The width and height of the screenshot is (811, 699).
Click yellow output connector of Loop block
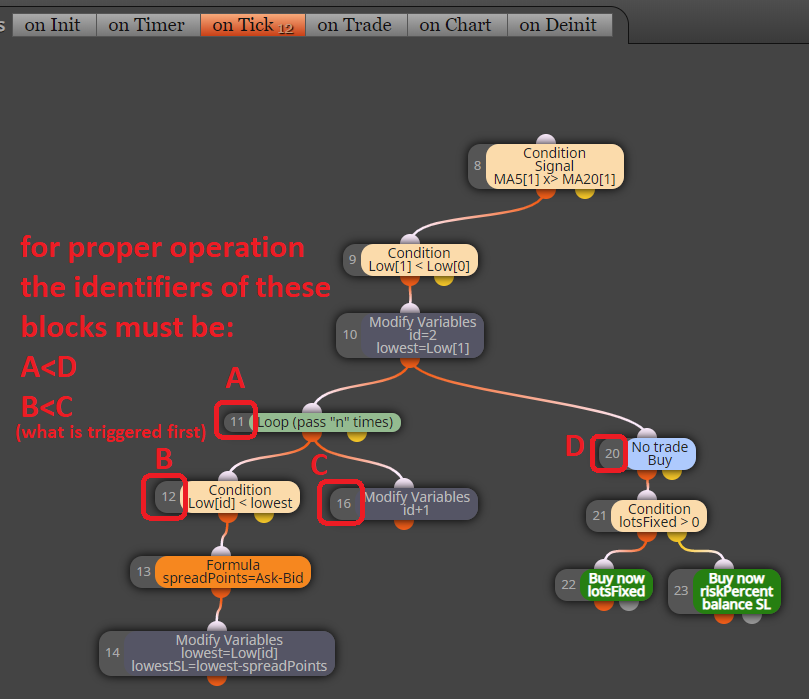(356, 437)
